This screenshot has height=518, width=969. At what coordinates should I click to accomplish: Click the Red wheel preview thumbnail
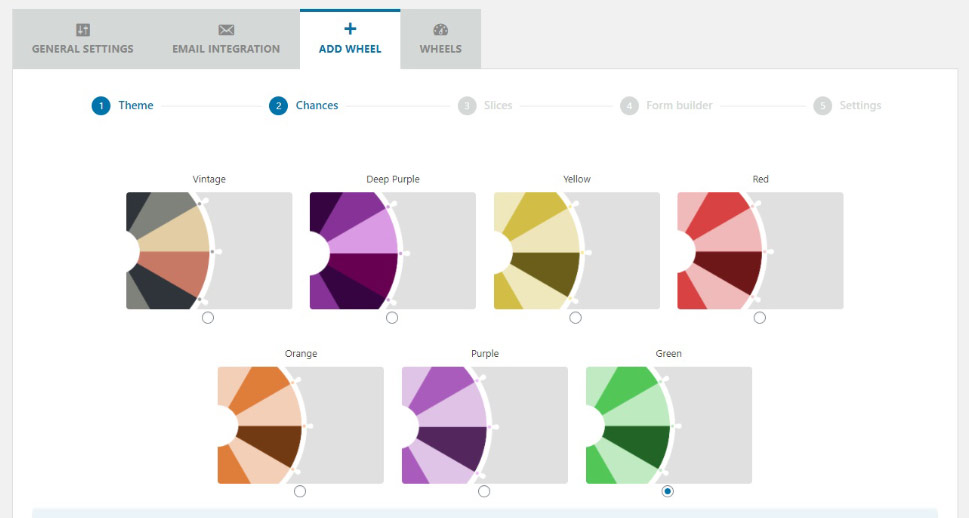(760, 250)
